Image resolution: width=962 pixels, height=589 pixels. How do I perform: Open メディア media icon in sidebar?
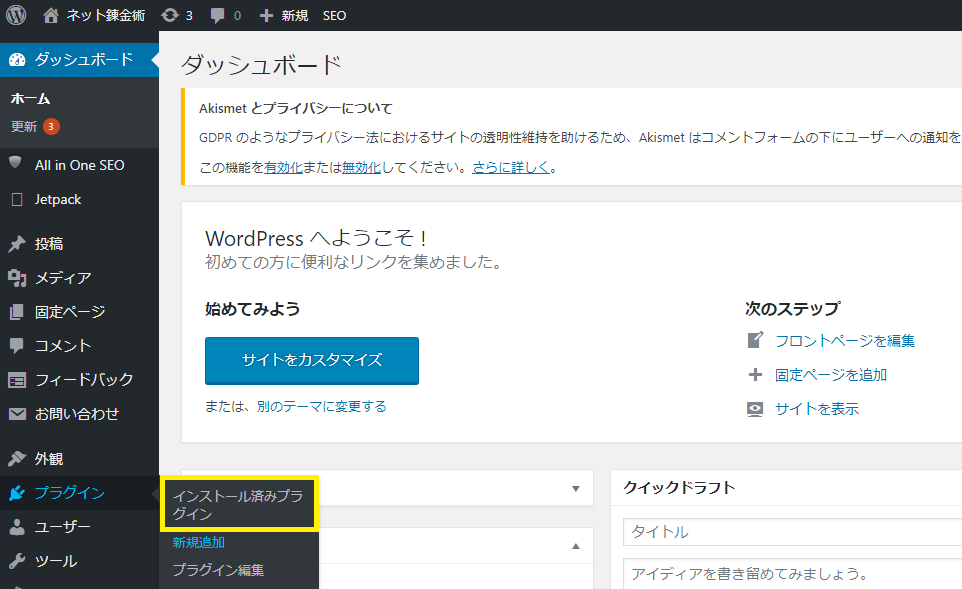pyautogui.click(x=16, y=278)
